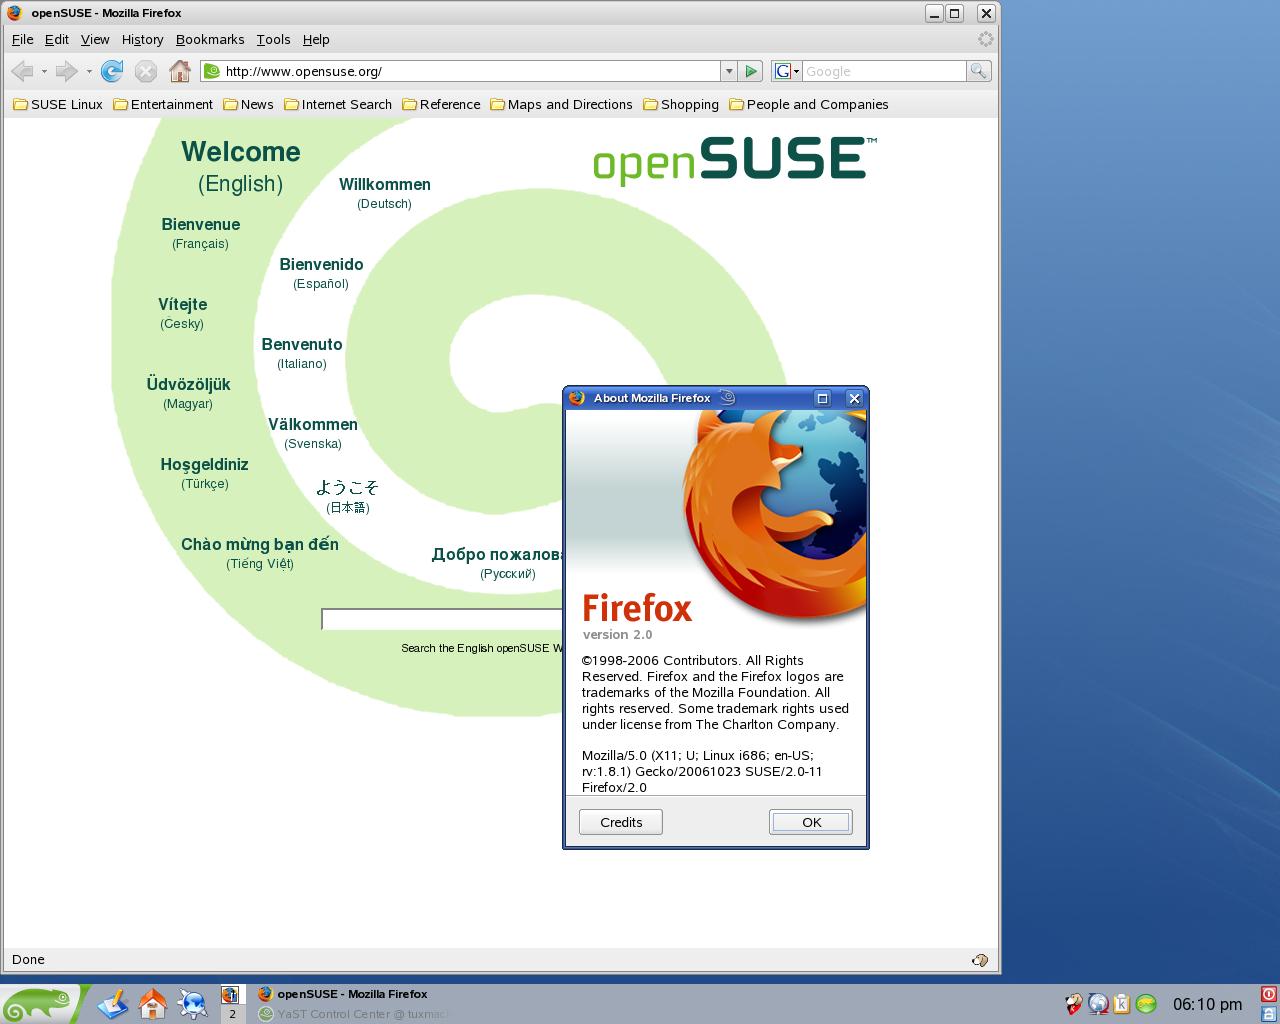
Task: Click OK to close About dialog
Action: [x=811, y=822]
